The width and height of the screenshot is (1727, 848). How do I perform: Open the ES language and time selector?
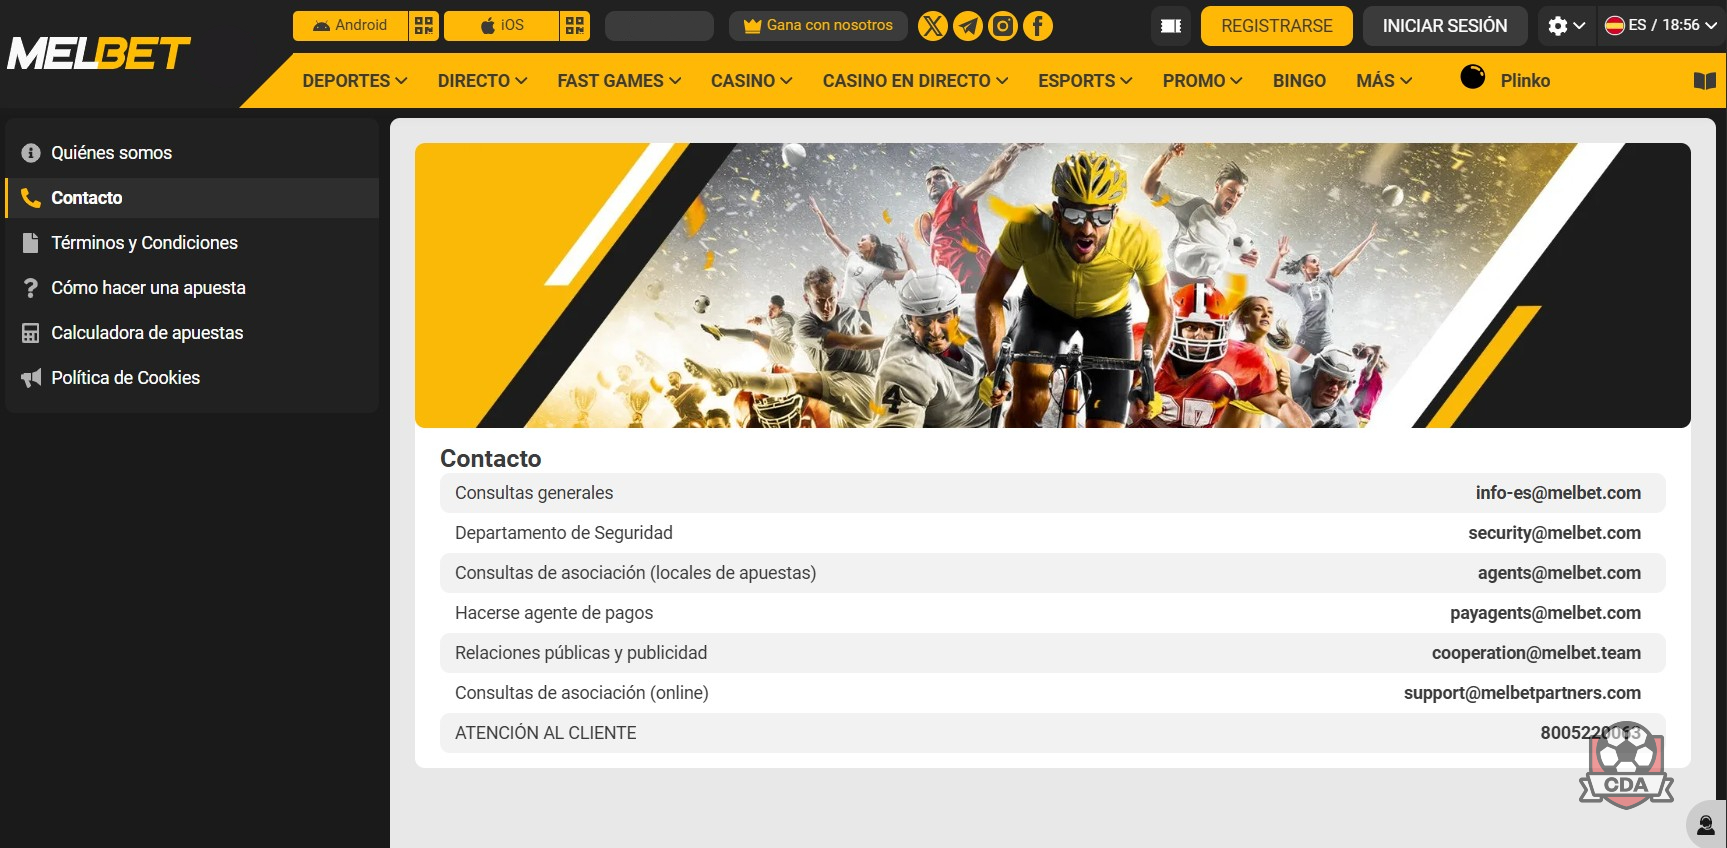[1660, 26]
